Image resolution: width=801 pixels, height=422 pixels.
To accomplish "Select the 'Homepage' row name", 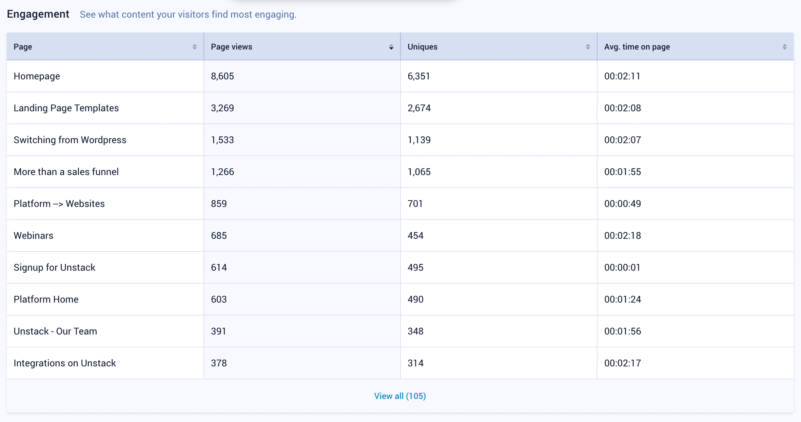I will (x=37, y=76).
